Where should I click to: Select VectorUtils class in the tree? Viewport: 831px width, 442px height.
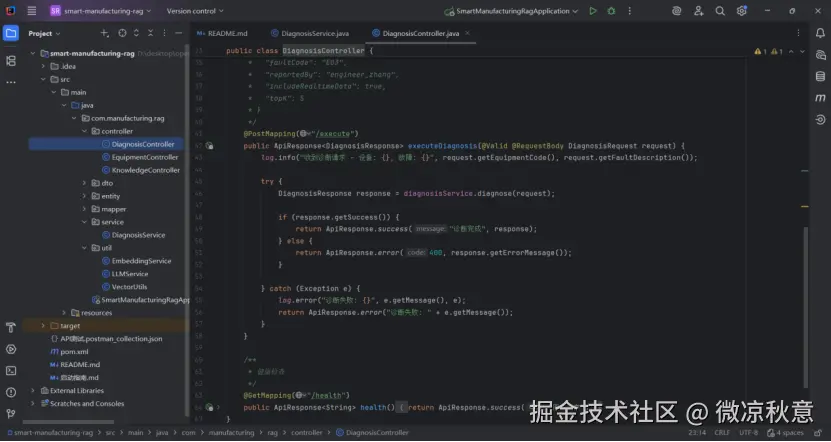click(129, 287)
